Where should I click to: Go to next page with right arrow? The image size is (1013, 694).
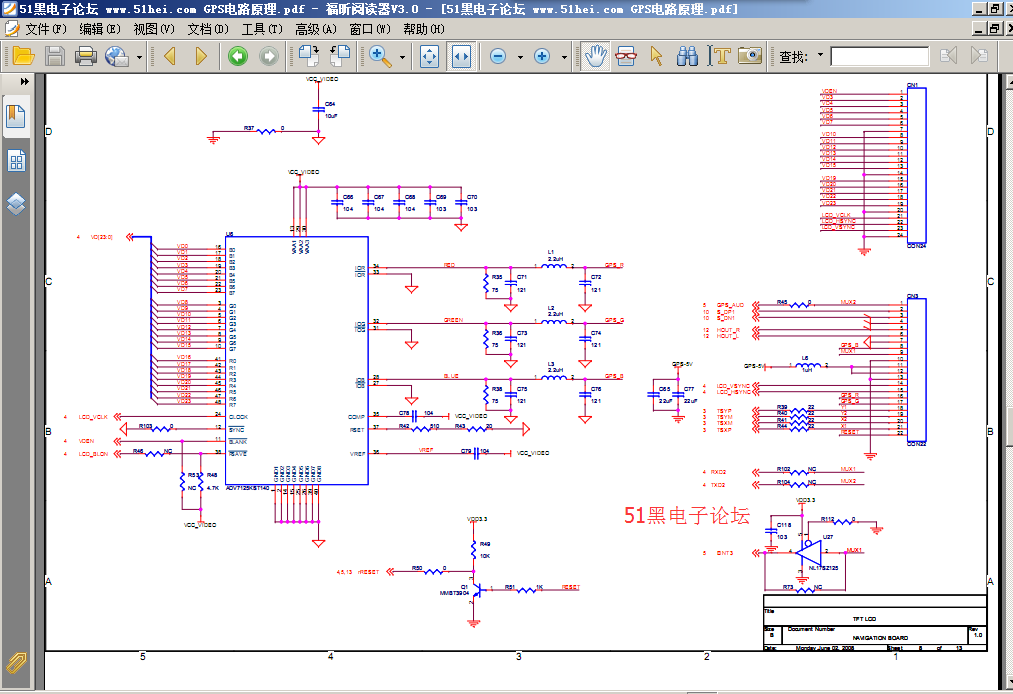[201, 56]
